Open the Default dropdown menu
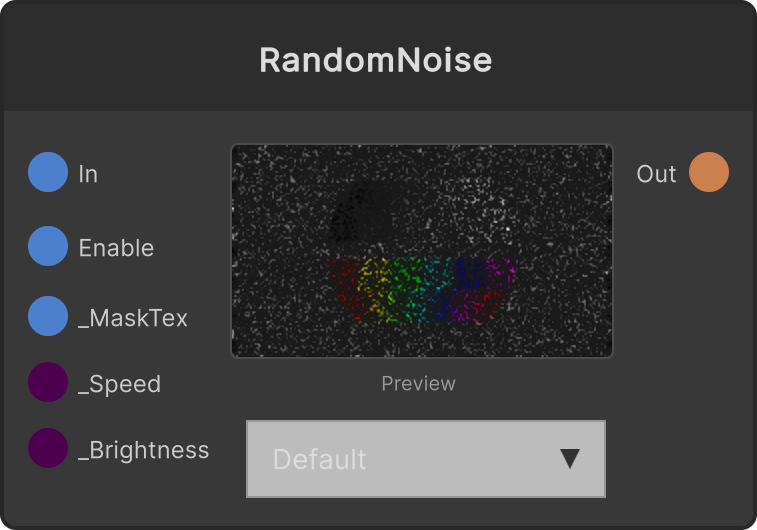Viewport: 757px width, 530px height. pos(426,459)
